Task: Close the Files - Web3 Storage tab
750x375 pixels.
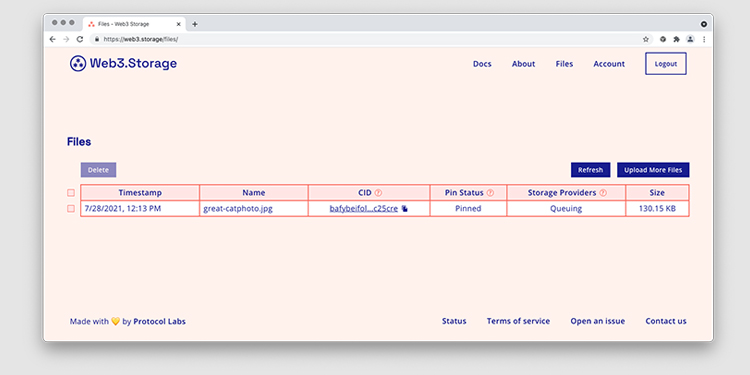Action: pyautogui.click(x=178, y=24)
